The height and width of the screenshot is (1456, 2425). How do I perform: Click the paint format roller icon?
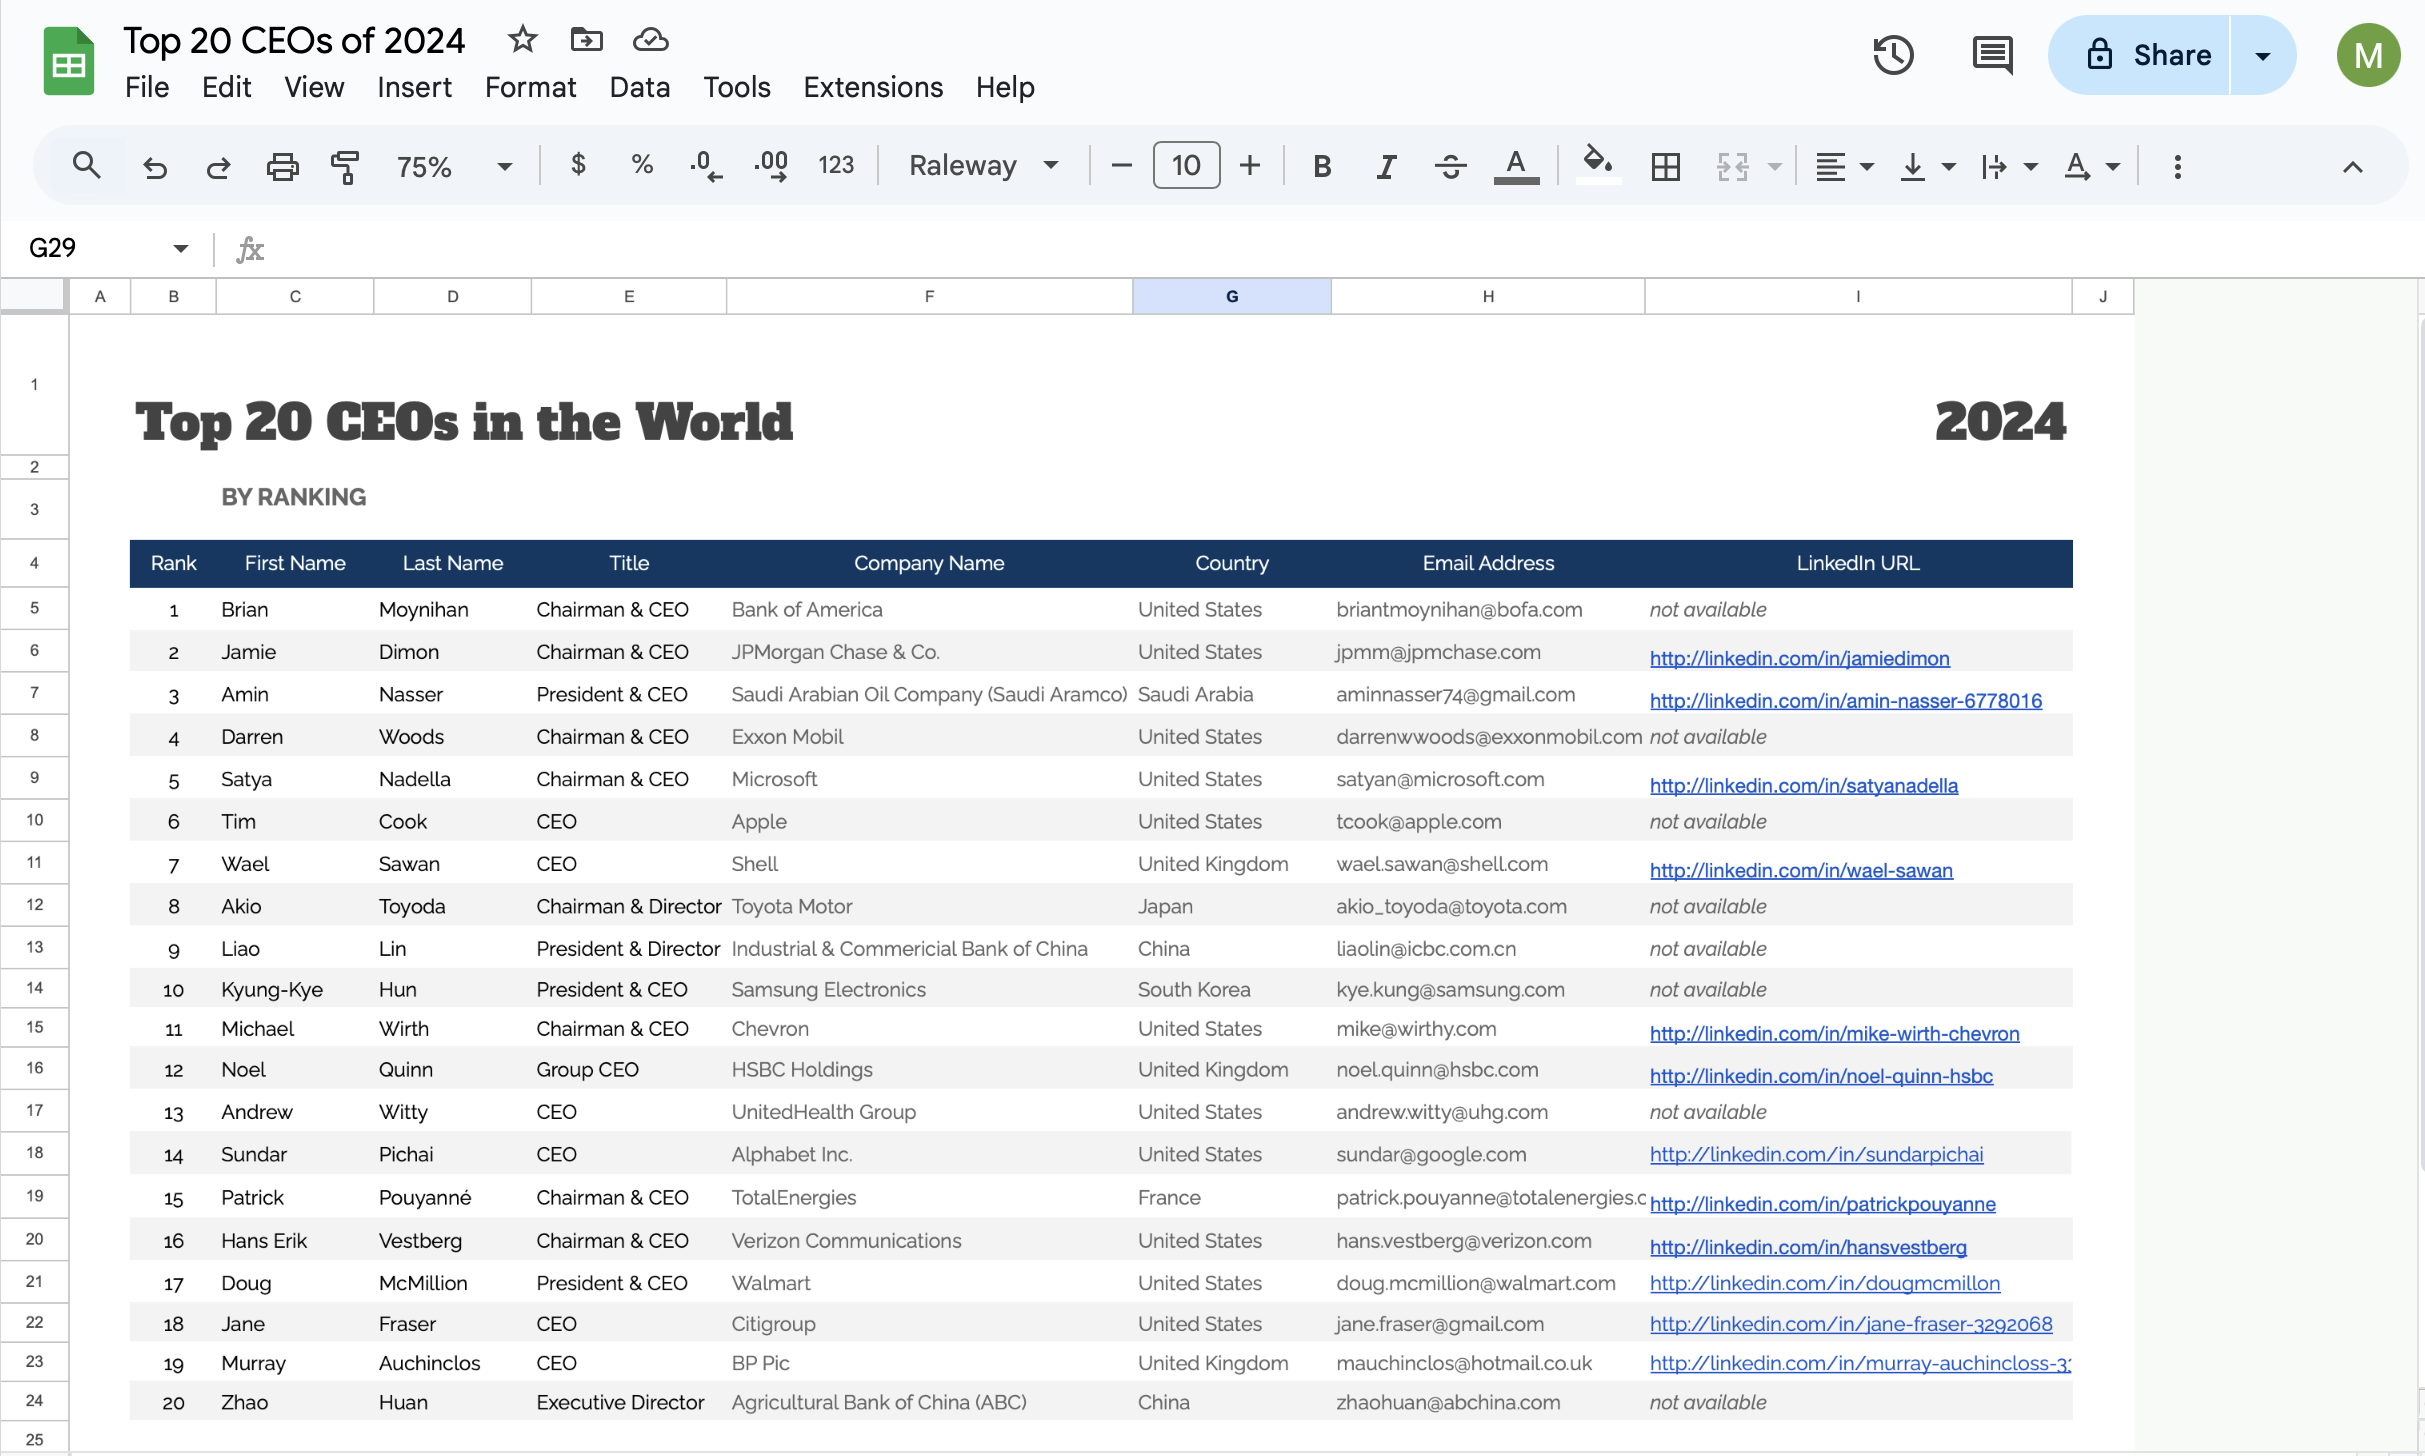345,166
